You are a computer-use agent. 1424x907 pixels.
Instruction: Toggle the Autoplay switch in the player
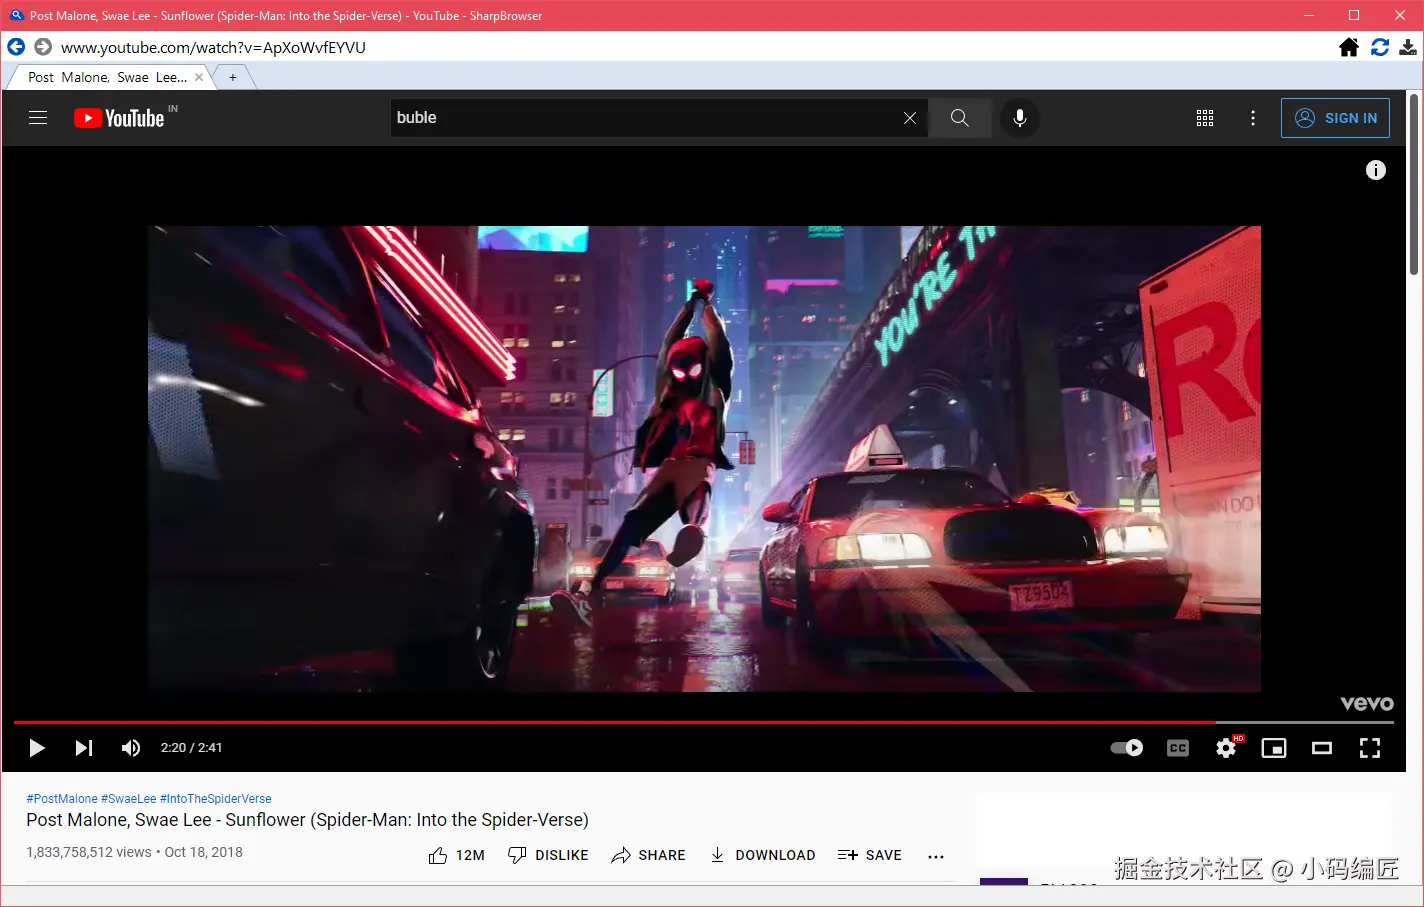click(1126, 747)
